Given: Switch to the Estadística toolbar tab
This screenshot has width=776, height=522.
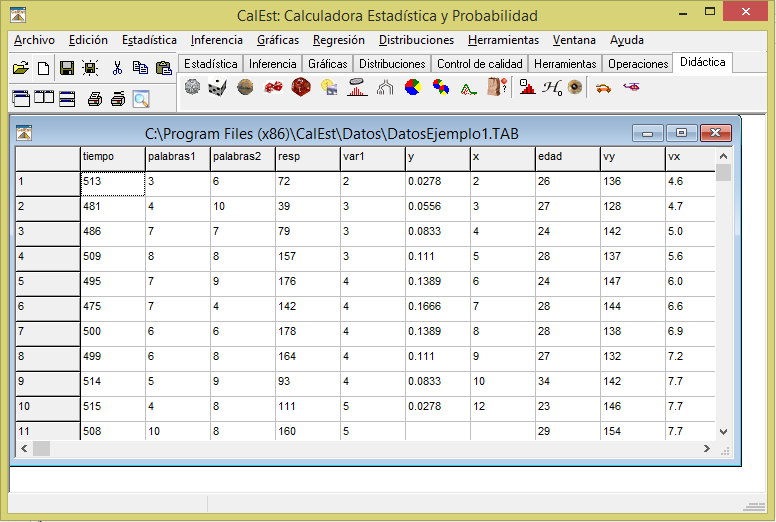Looking at the screenshot, I should [x=210, y=64].
